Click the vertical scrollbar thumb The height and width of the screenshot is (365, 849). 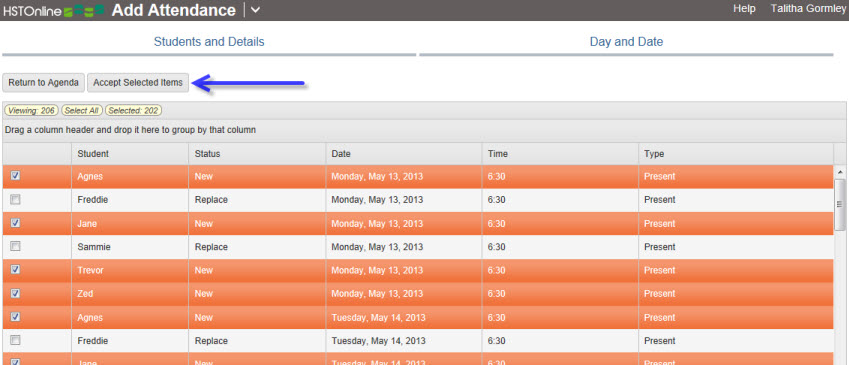840,205
